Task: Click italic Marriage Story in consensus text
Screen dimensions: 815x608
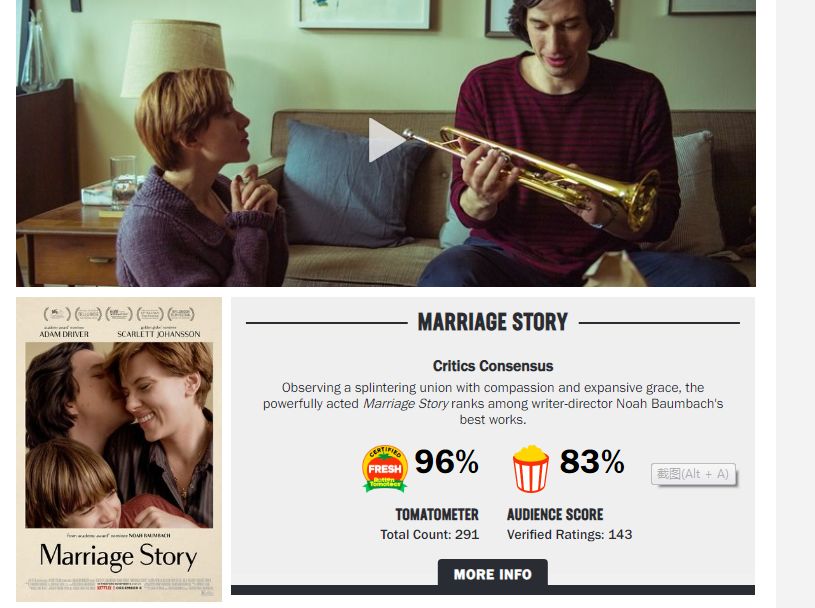Action: click(x=405, y=404)
